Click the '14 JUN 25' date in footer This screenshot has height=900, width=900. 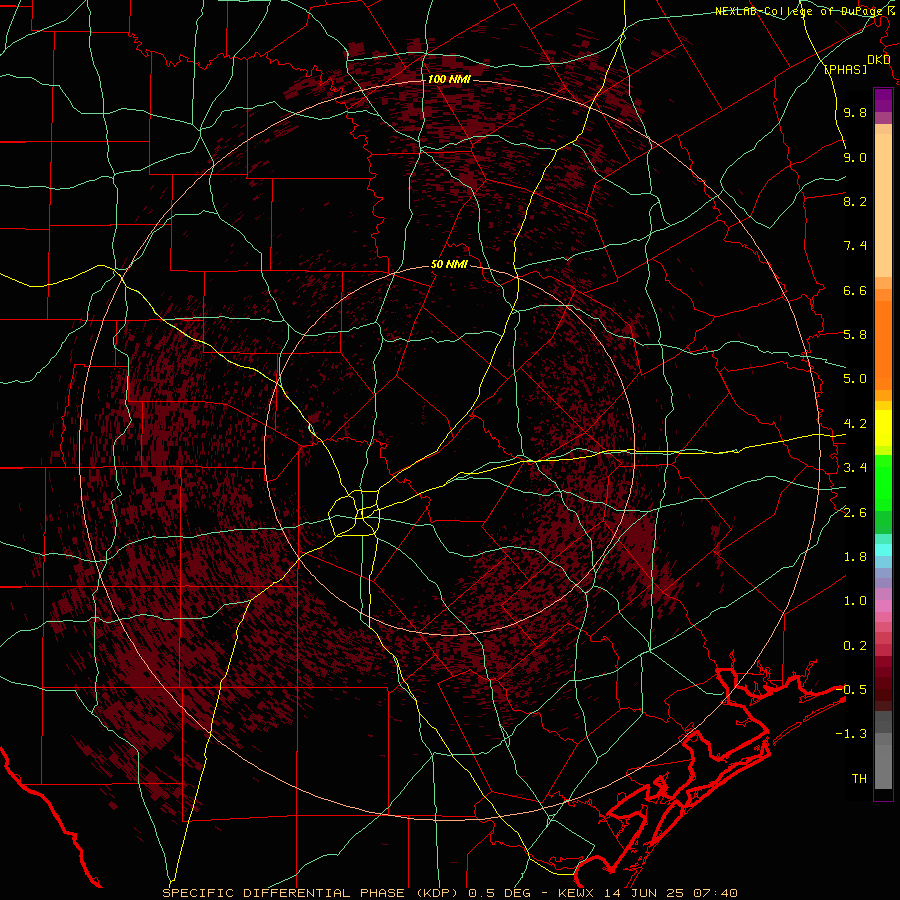[x=642, y=893]
